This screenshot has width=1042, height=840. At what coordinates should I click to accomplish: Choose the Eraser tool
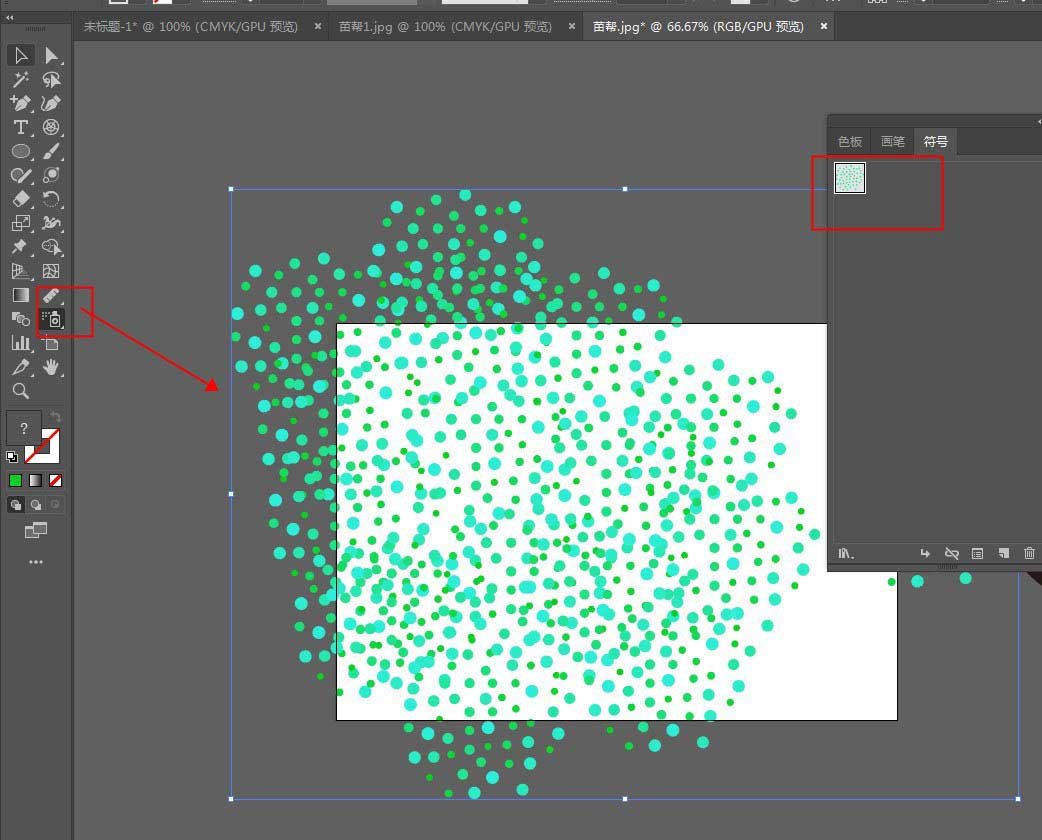coord(21,199)
